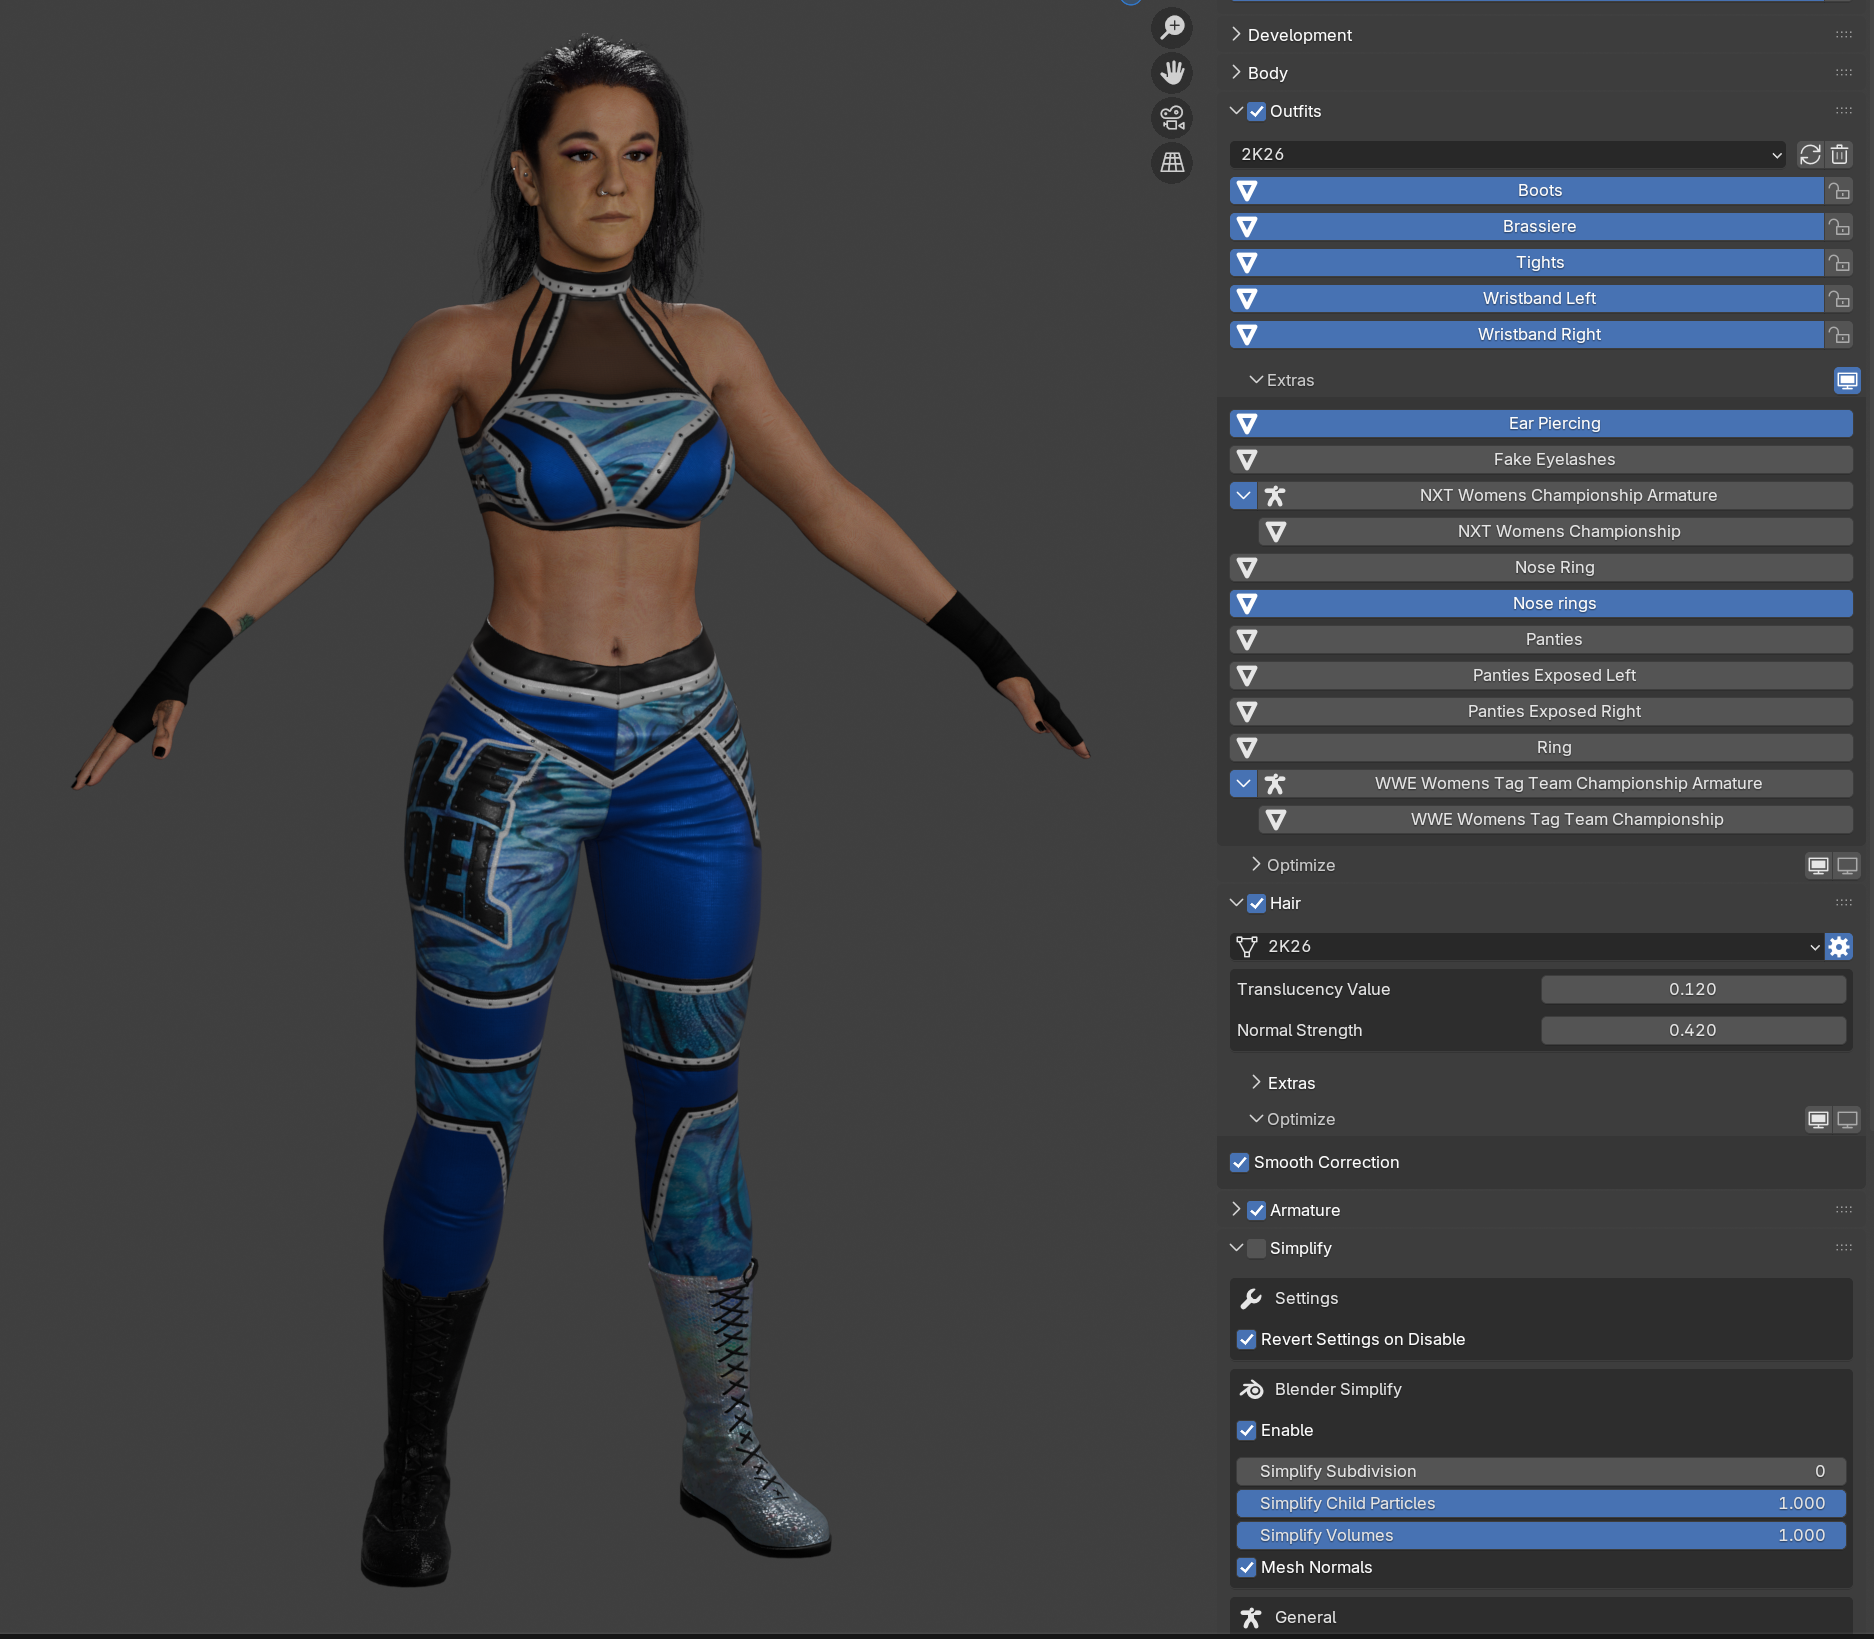Click the filled monitor icon in outfit Optimize row
Viewport: 1874px width, 1639px height.
click(x=1819, y=866)
